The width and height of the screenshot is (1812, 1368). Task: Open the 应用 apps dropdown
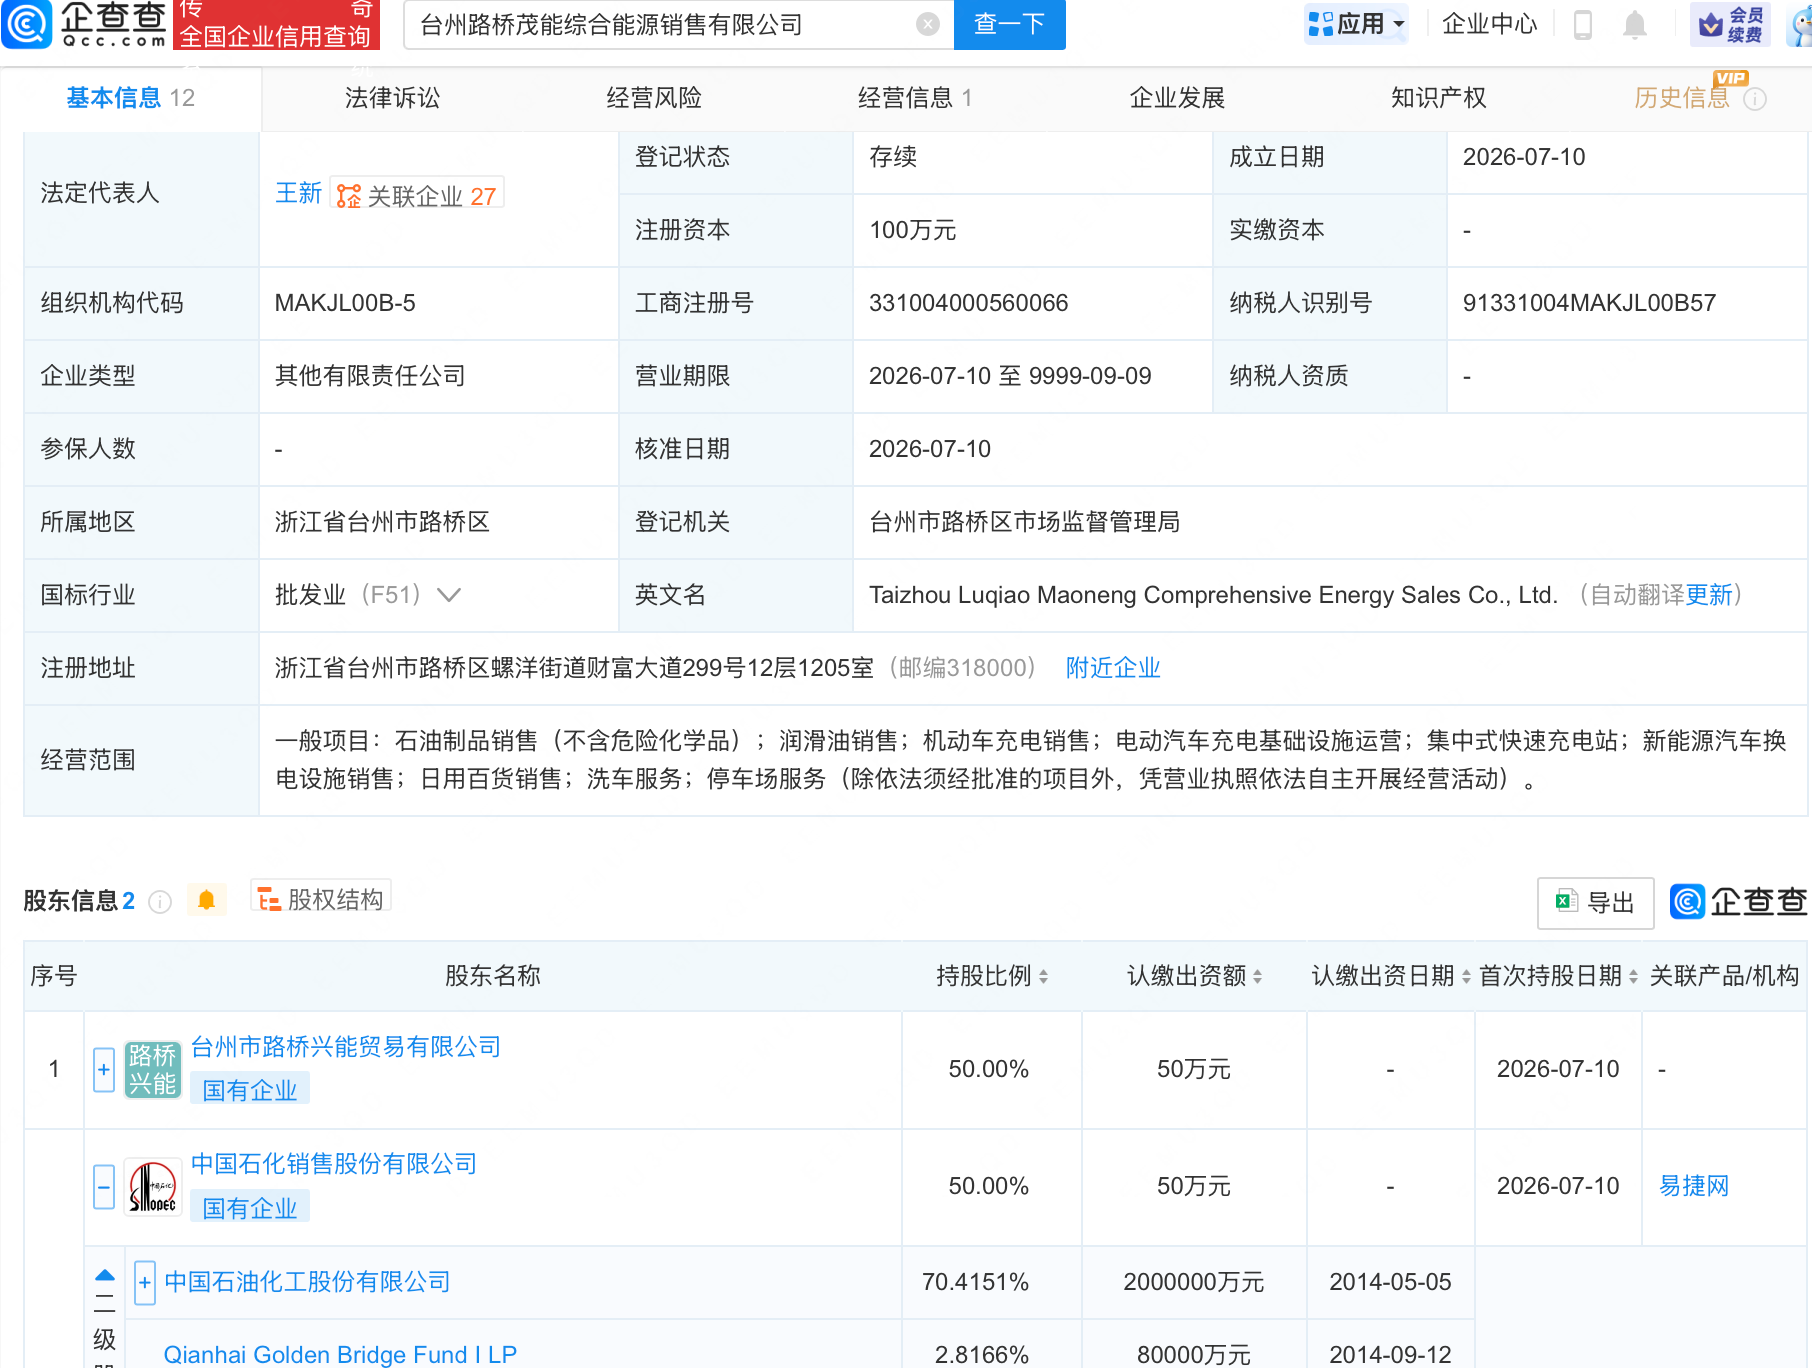(1356, 24)
